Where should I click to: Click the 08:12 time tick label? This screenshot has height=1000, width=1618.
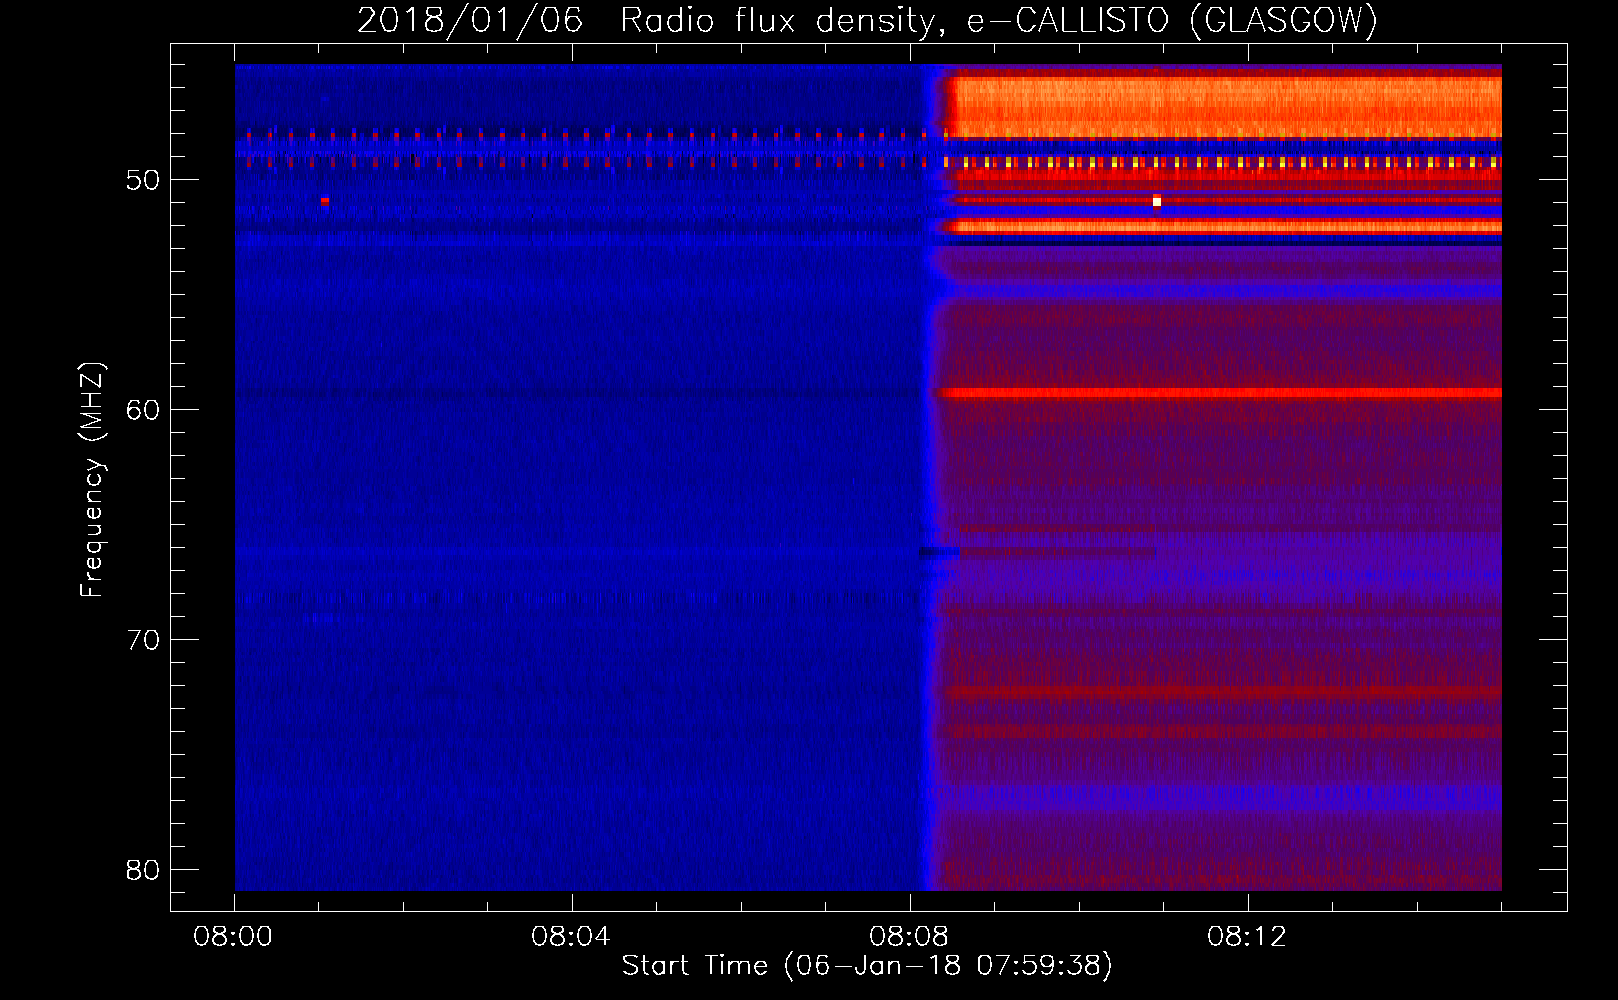(x=1247, y=937)
